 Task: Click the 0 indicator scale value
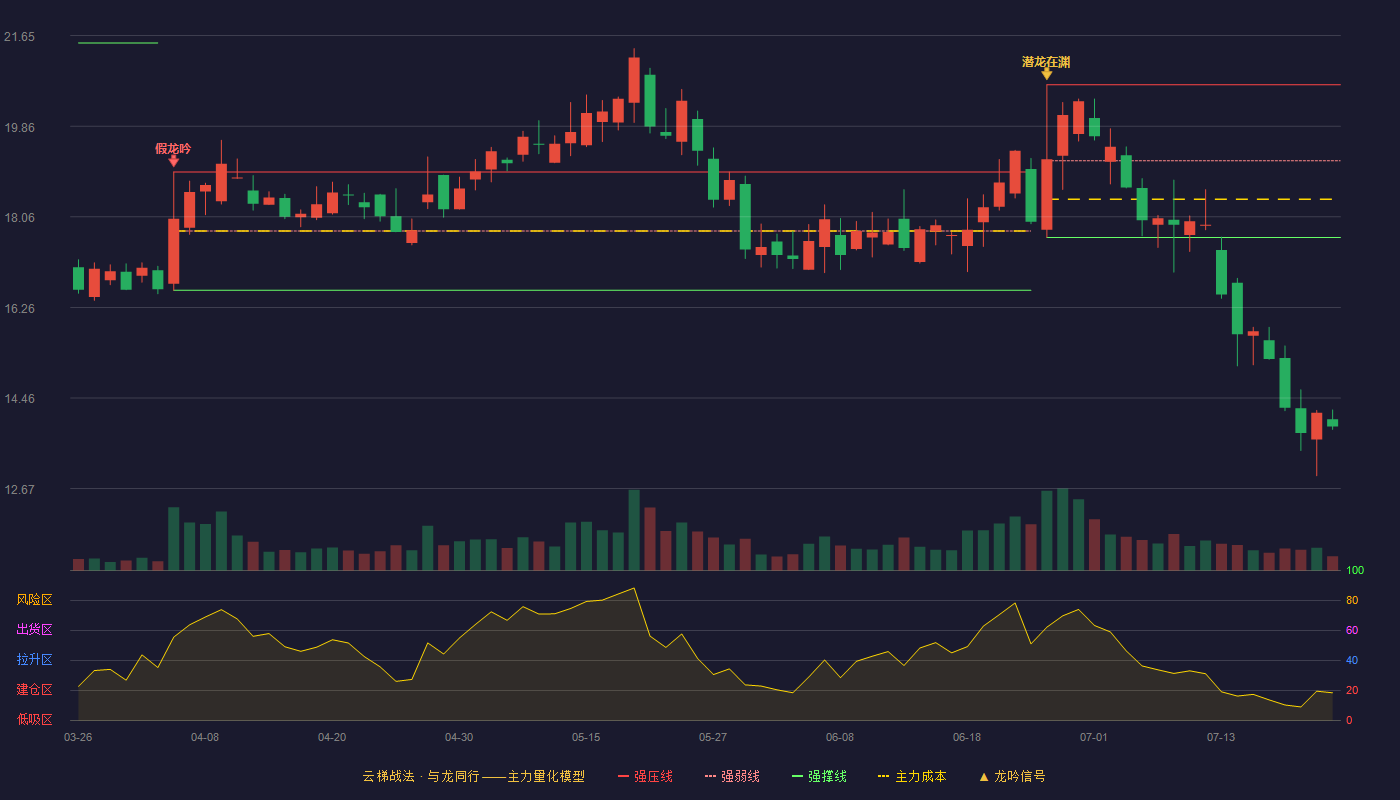point(1349,720)
